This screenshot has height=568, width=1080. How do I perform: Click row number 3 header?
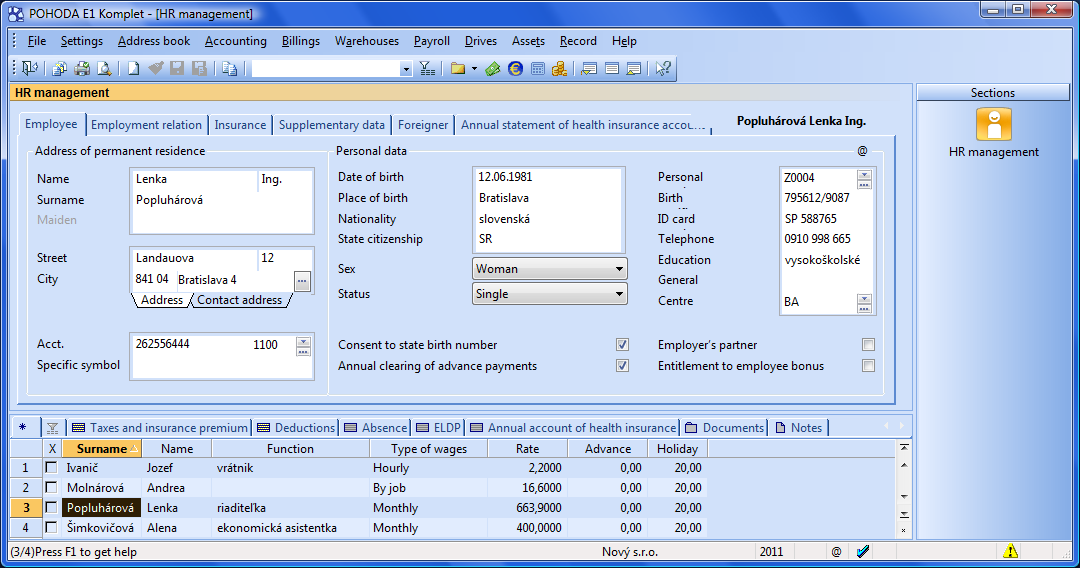coord(26,507)
